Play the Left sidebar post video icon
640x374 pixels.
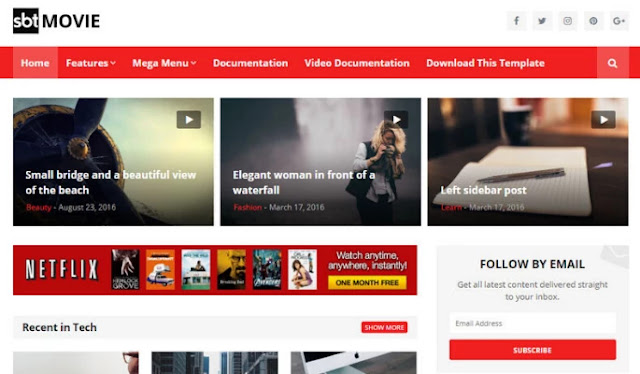pyautogui.click(x=603, y=120)
